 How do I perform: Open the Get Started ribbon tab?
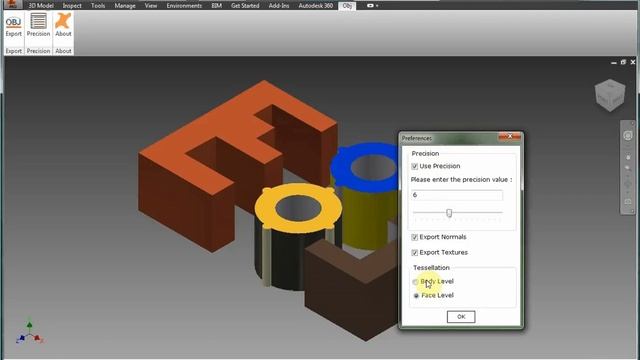(245, 6)
